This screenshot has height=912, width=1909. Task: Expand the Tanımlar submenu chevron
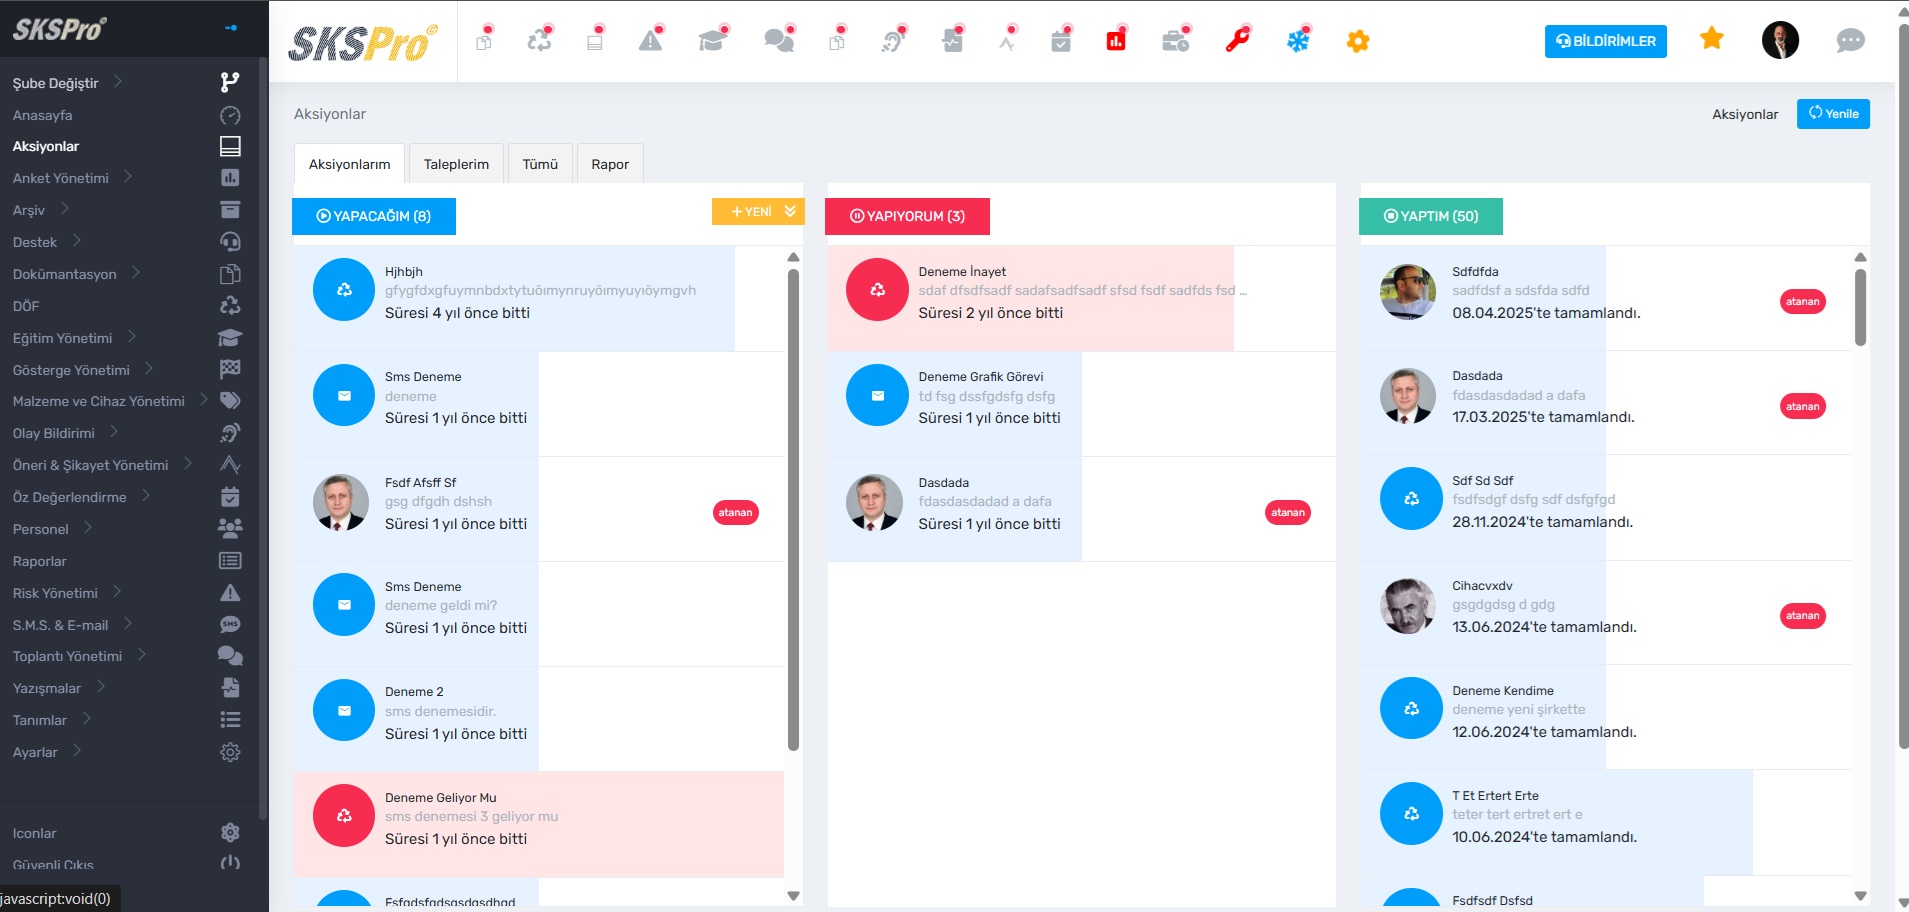tap(87, 719)
